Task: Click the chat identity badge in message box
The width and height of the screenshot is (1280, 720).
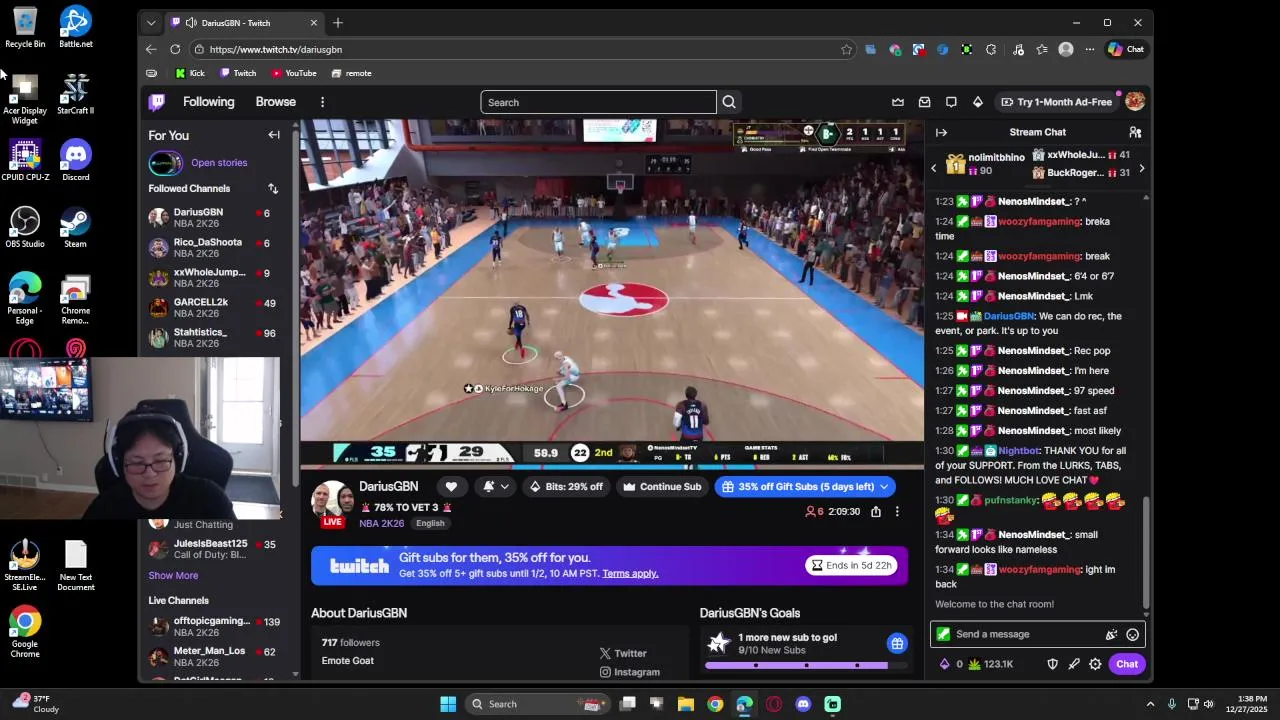Action: pos(943,634)
